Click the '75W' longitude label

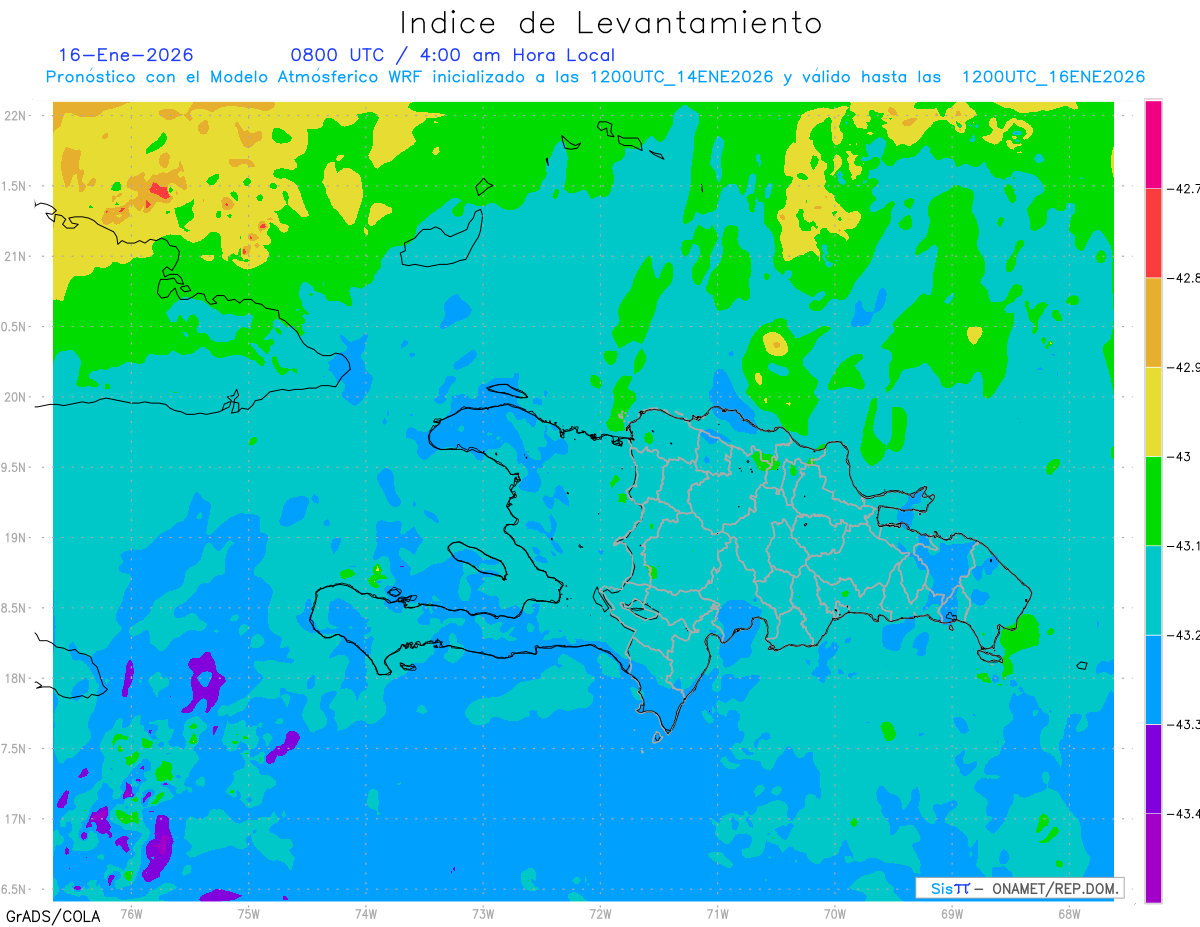click(x=248, y=913)
